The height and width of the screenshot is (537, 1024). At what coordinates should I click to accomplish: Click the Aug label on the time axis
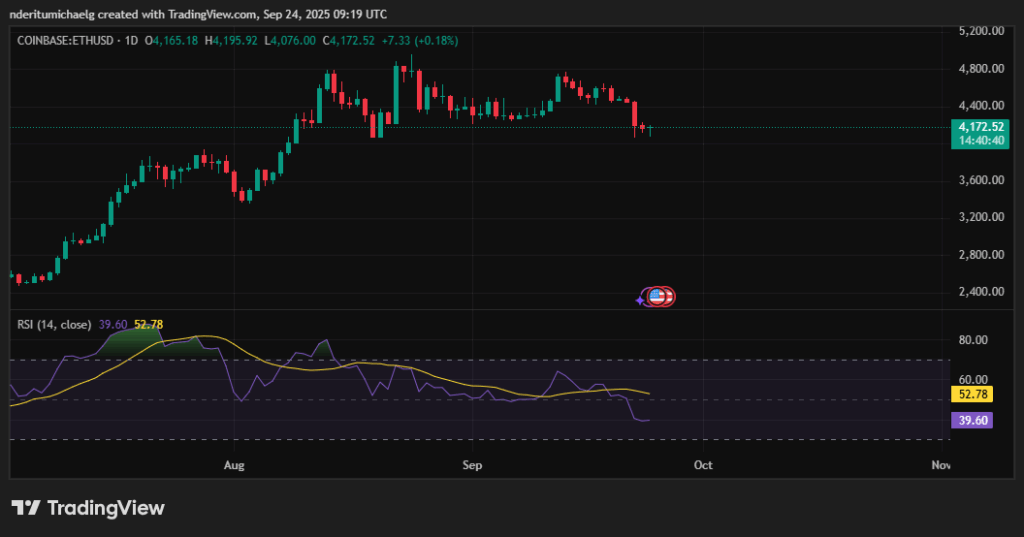234,465
